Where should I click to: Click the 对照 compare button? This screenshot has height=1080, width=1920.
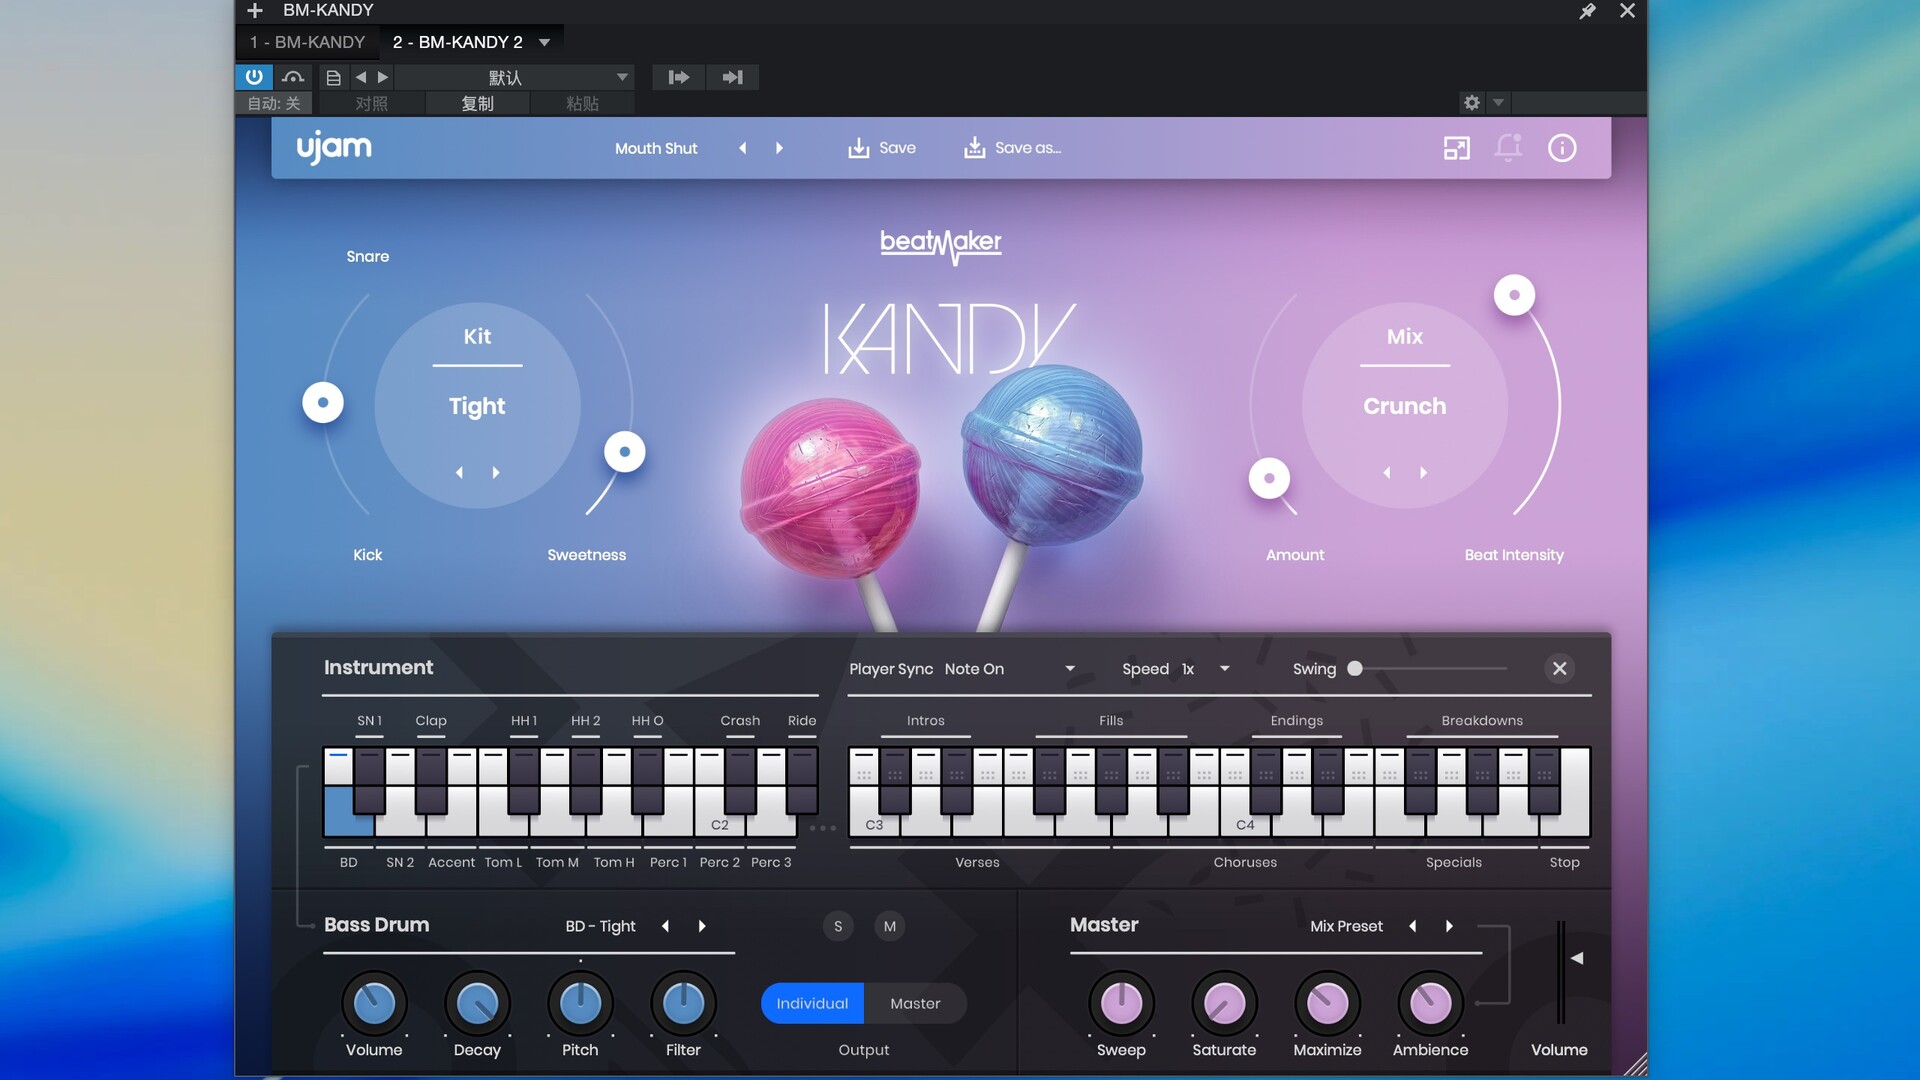tap(372, 103)
